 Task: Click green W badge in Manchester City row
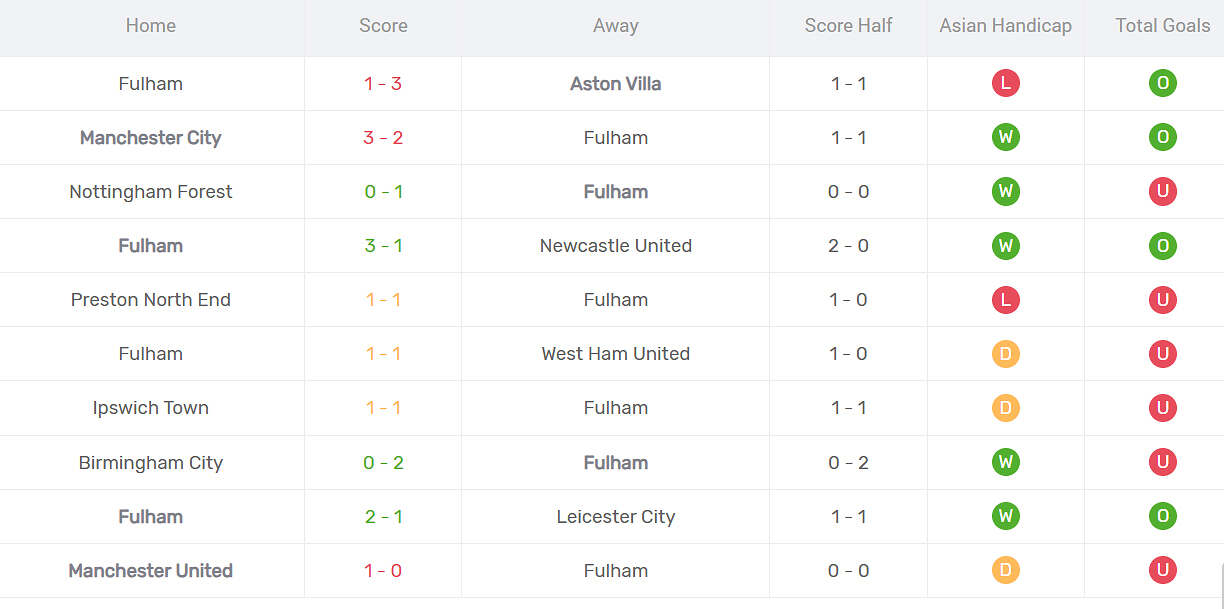click(x=1005, y=138)
